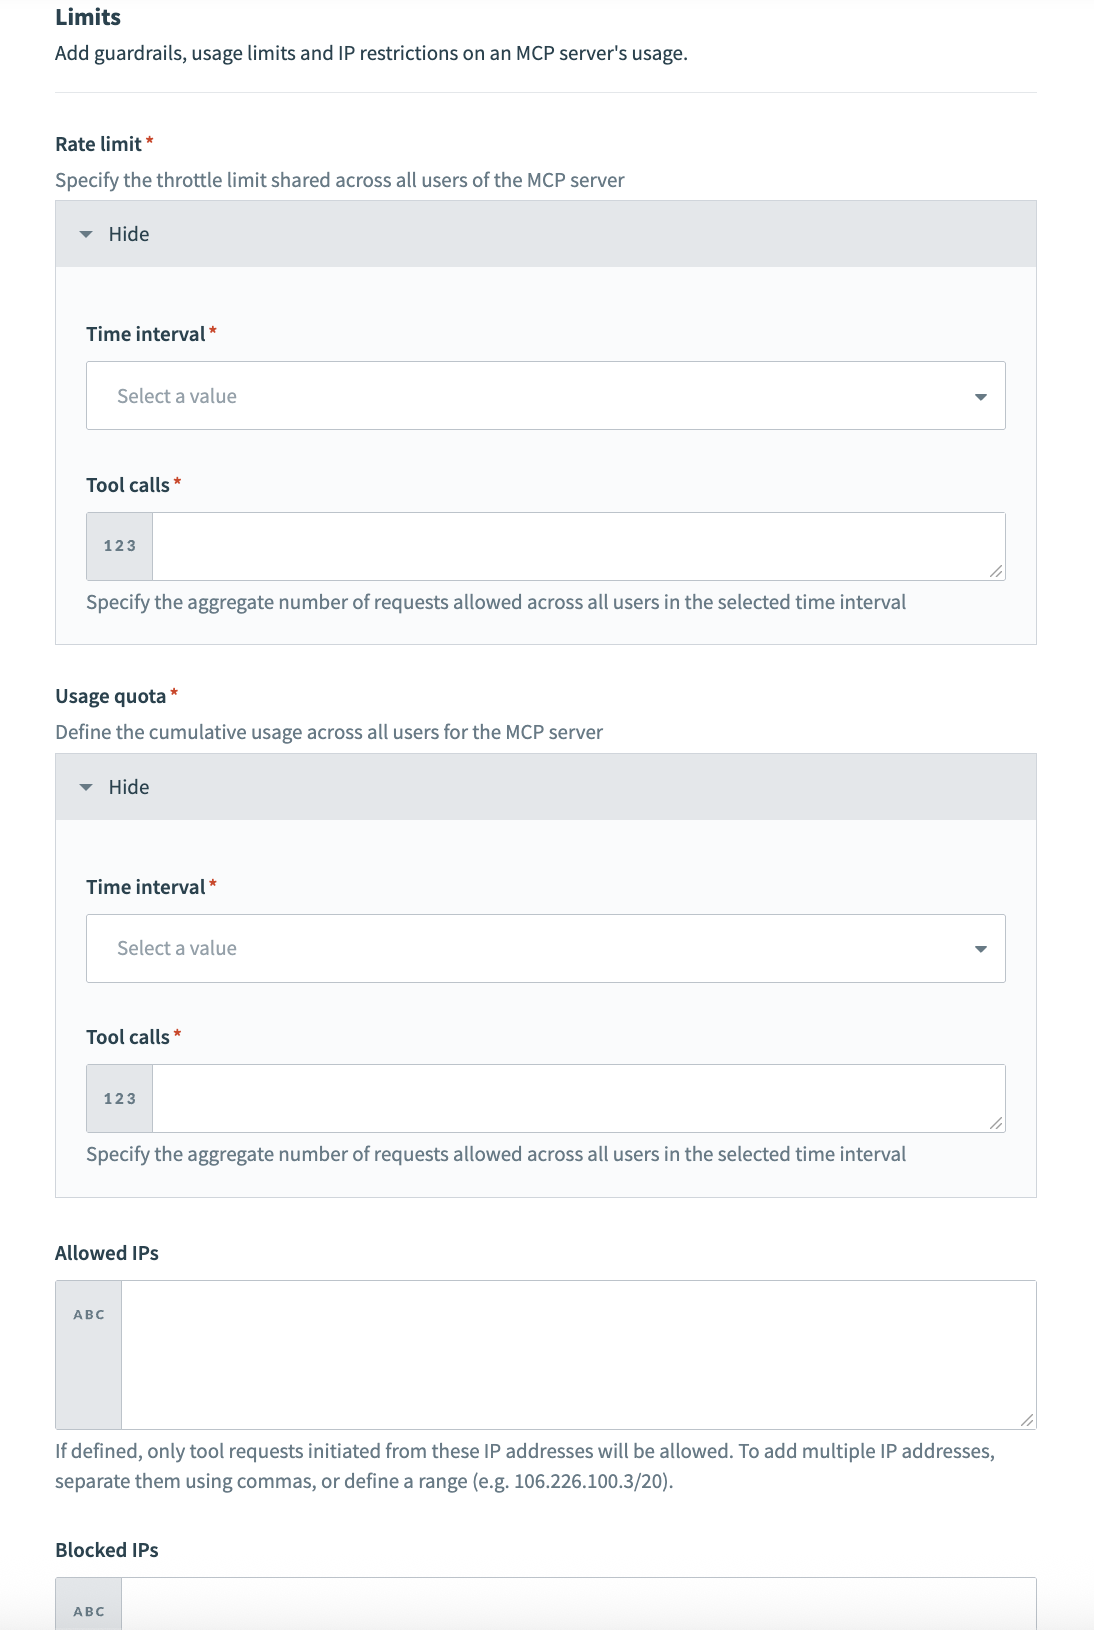Collapse the Usage quota section via Hide
The image size is (1094, 1630).
129,787
